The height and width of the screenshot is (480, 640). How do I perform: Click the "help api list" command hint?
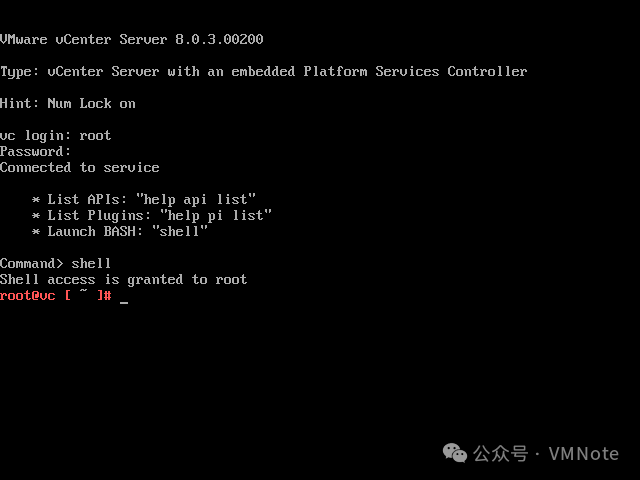[196, 200]
